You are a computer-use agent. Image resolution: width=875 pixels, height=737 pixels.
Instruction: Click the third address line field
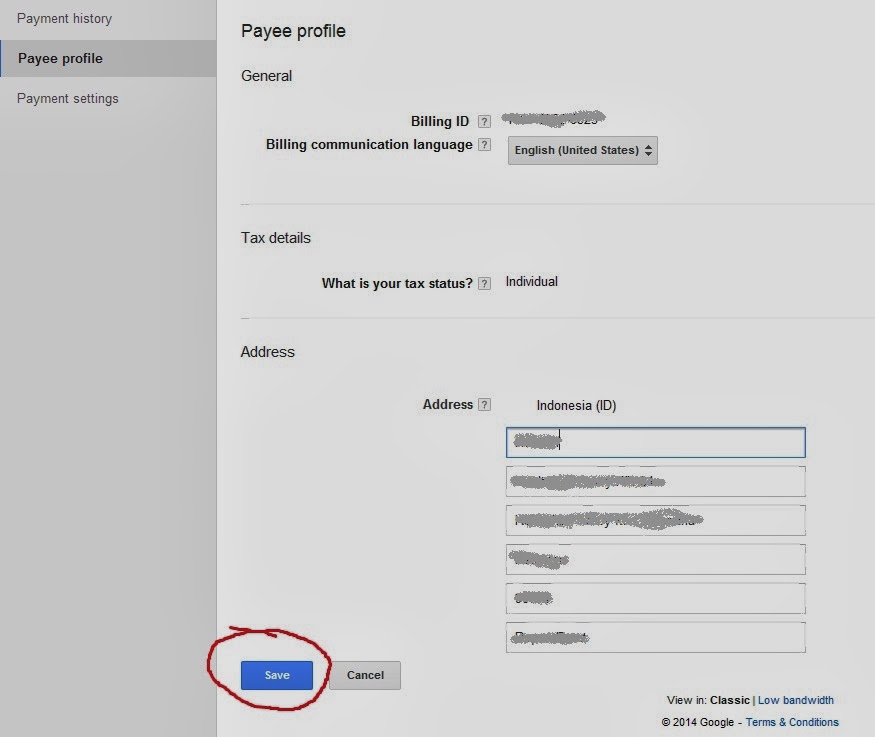[655, 520]
